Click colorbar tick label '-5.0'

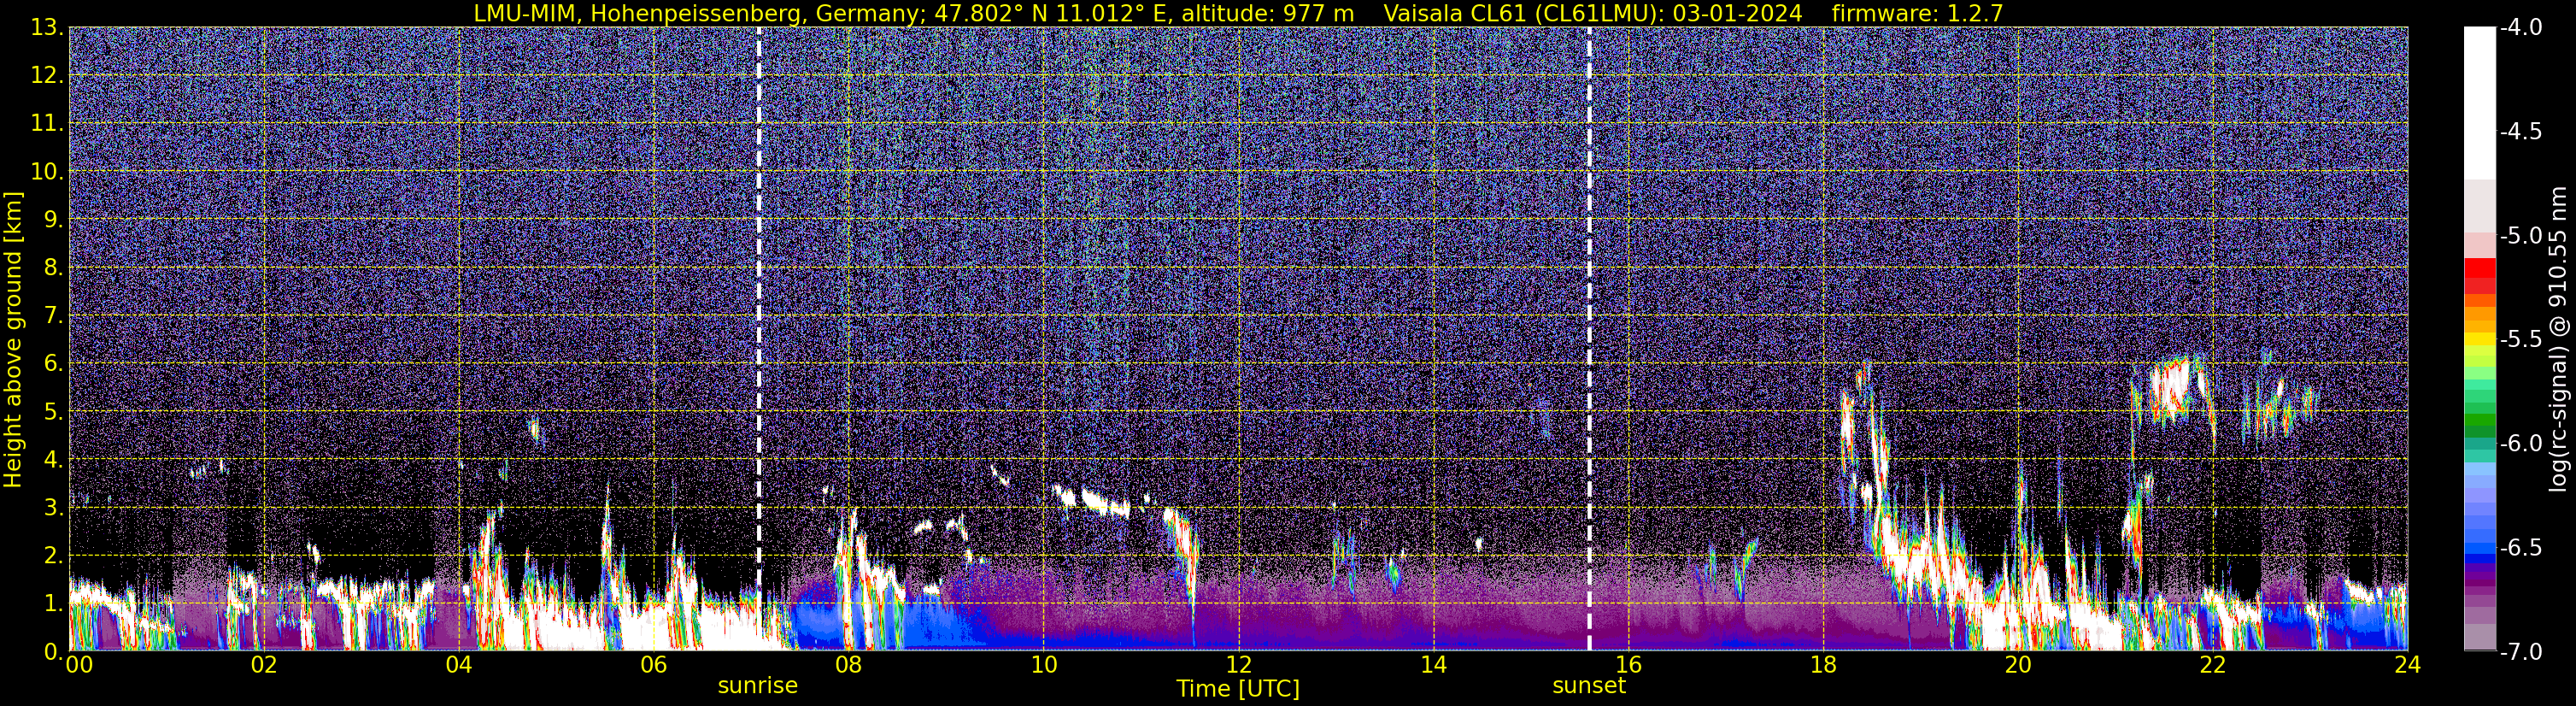[x=2520, y=236]
